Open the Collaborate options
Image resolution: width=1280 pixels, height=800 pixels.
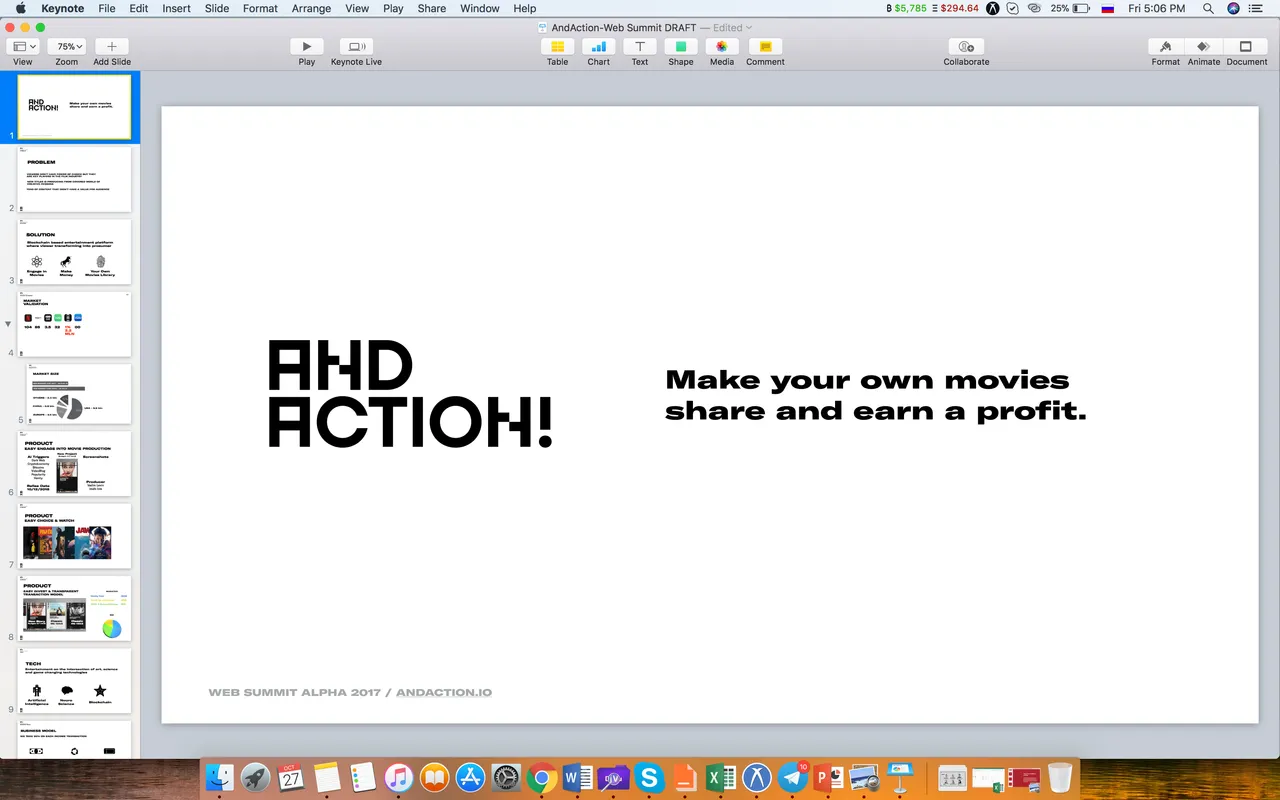(x=966, y=46)
